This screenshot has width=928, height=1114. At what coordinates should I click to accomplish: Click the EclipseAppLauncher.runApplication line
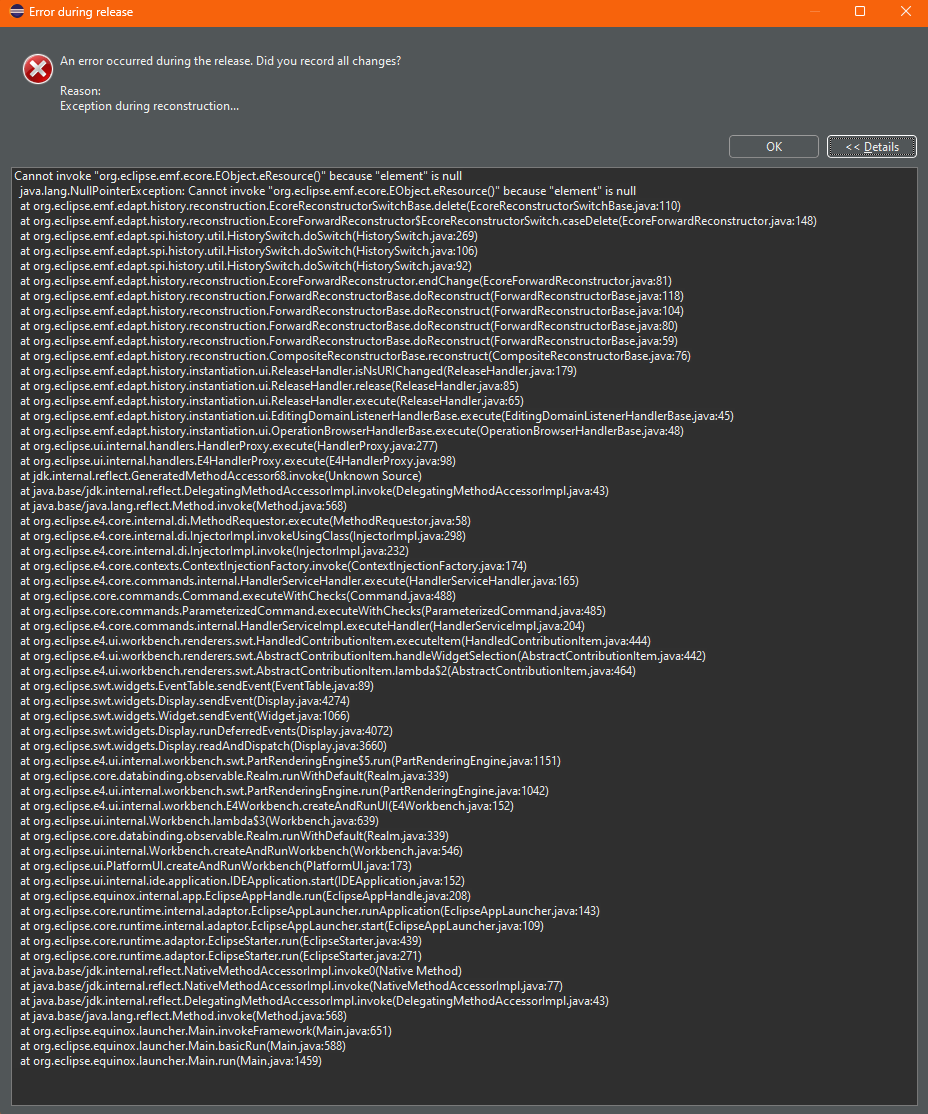(x=310, y=910)
